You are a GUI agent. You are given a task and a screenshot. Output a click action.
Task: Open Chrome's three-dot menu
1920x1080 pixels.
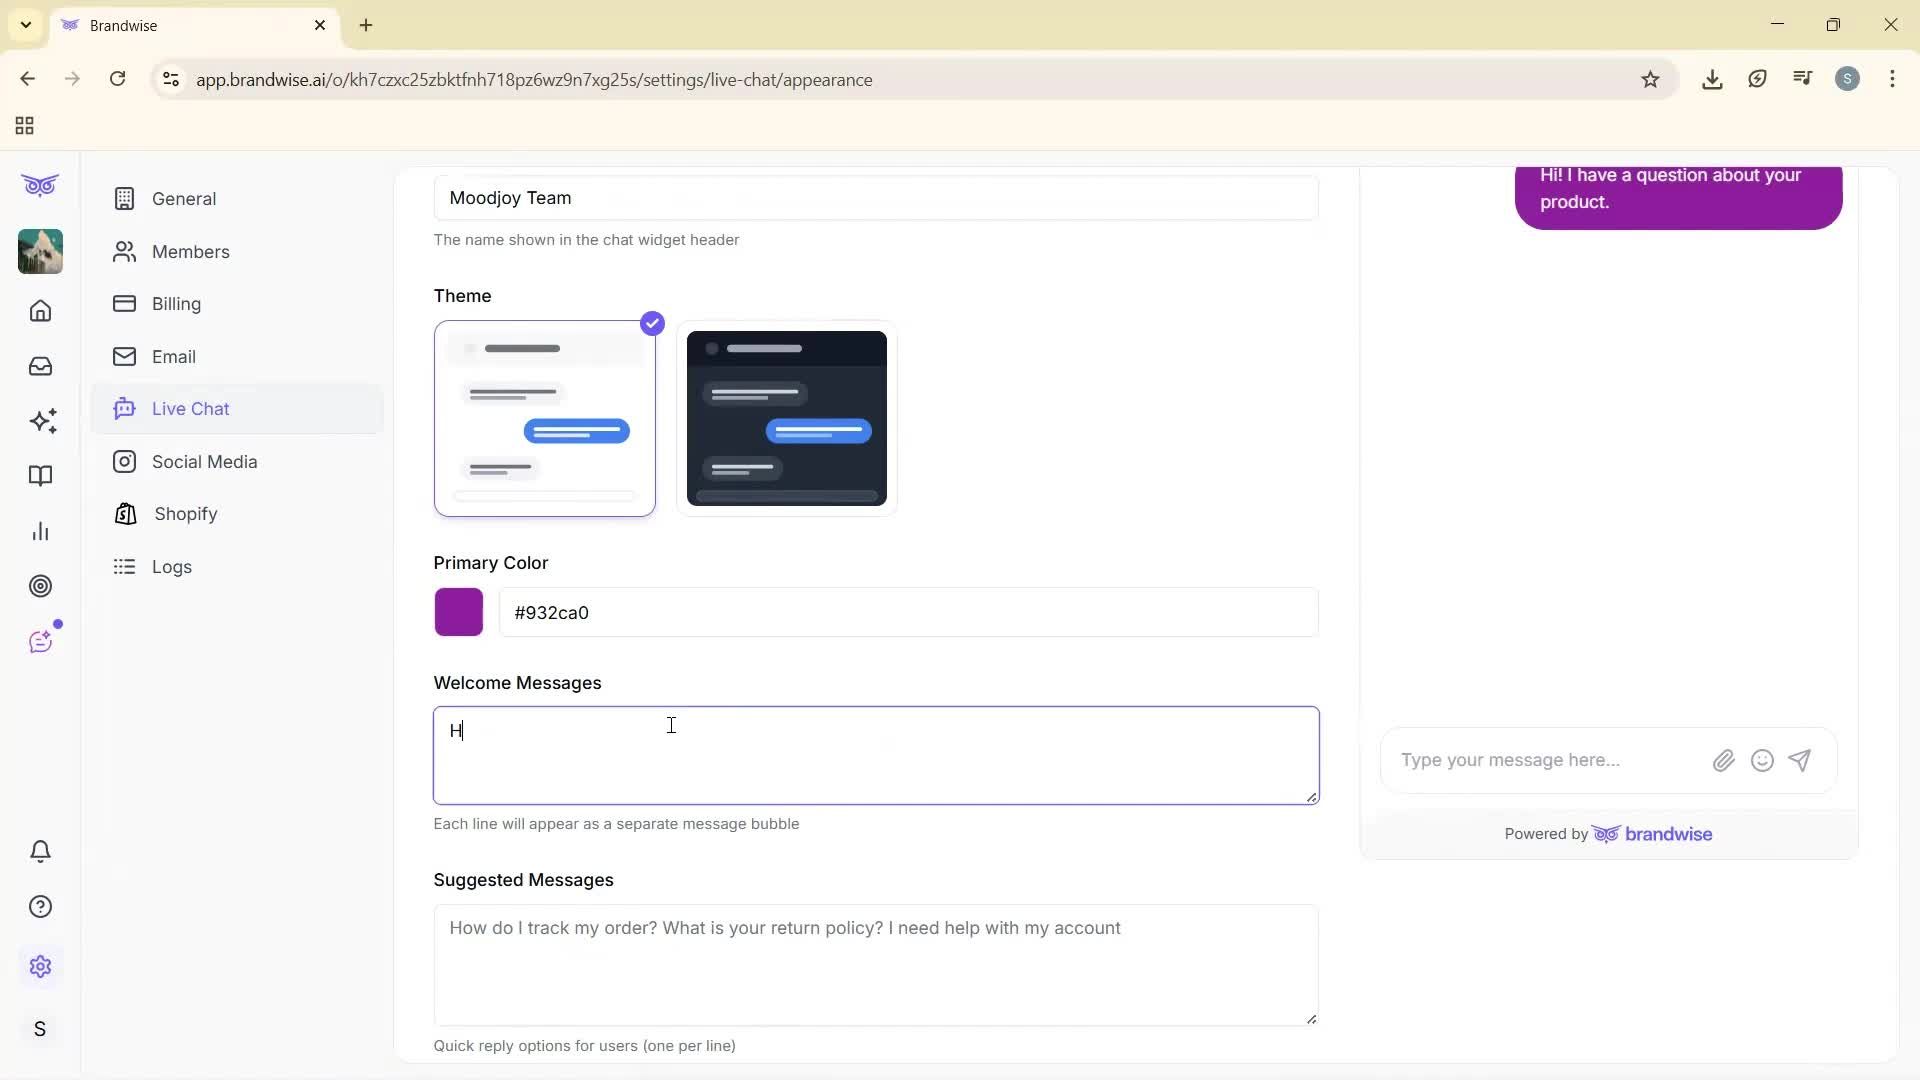pos(1893,79)
